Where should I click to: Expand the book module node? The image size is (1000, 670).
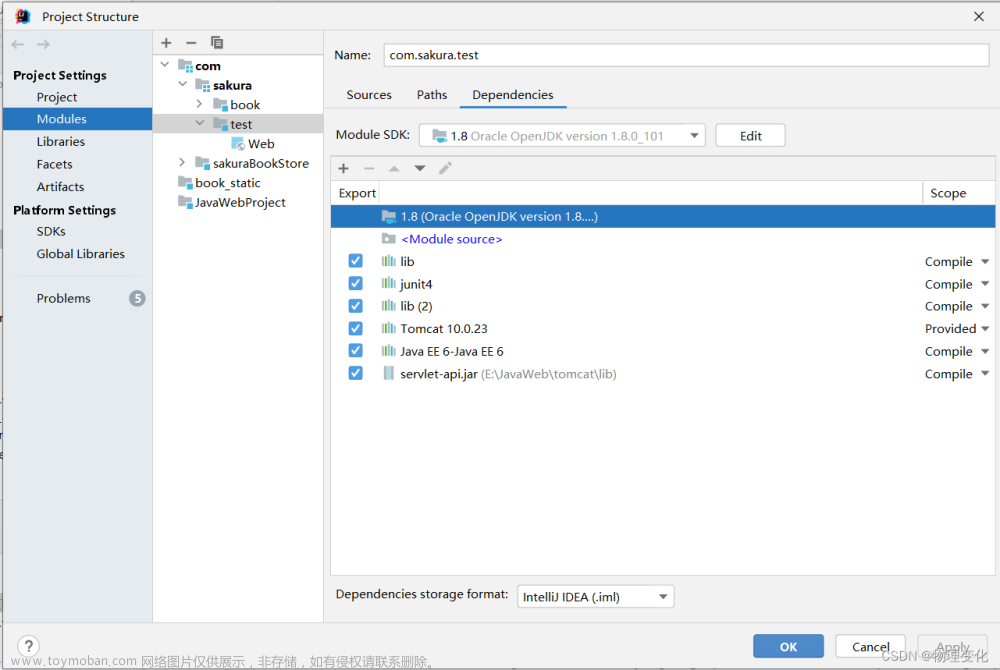click(199, 103)
